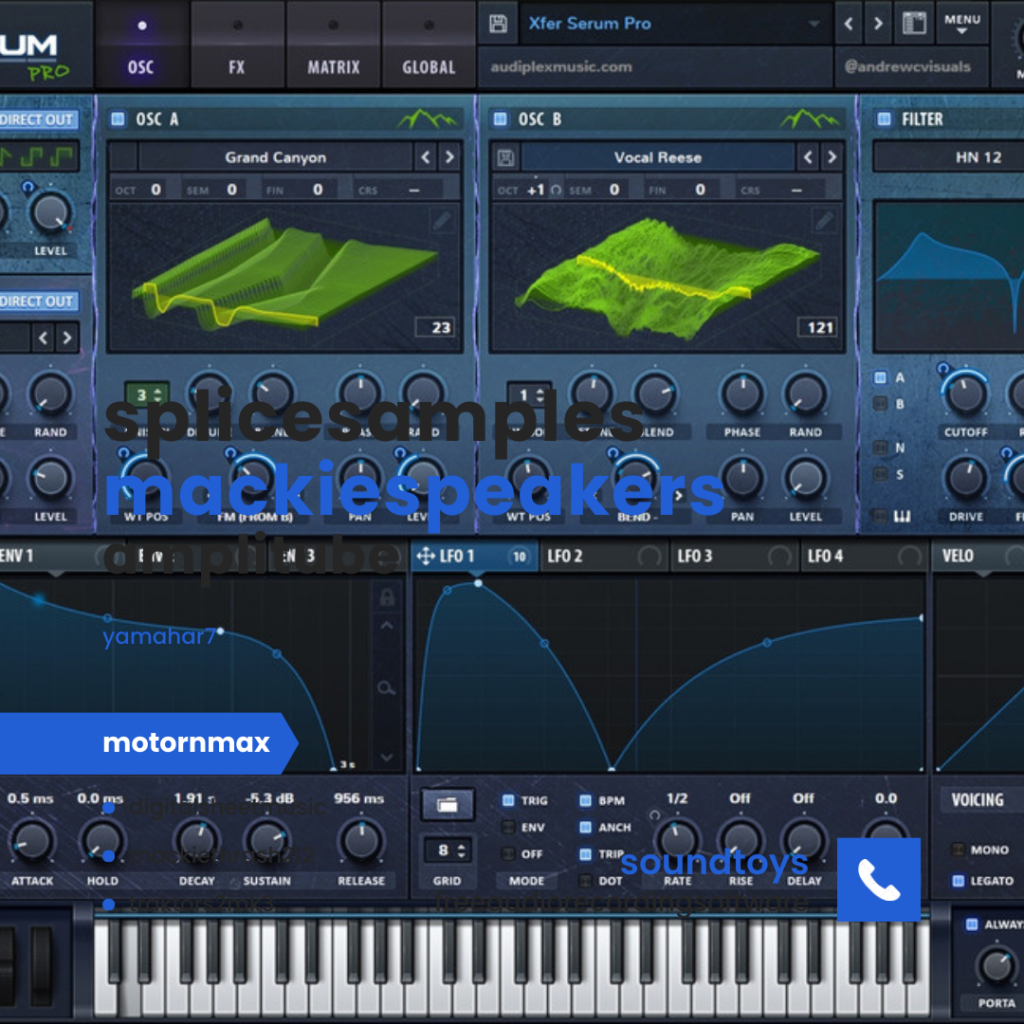Image resolution: width=1024 pixels, height=1024 pixels.
Task: Switch to the MATRIX tab
Action: [333, 44]
